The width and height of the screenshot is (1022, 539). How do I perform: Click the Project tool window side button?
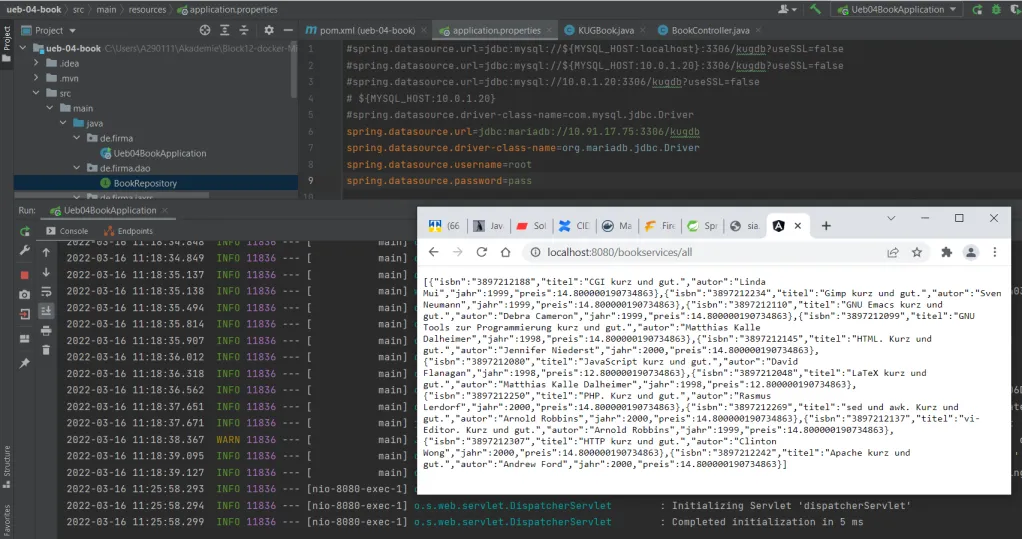[7, 44]
